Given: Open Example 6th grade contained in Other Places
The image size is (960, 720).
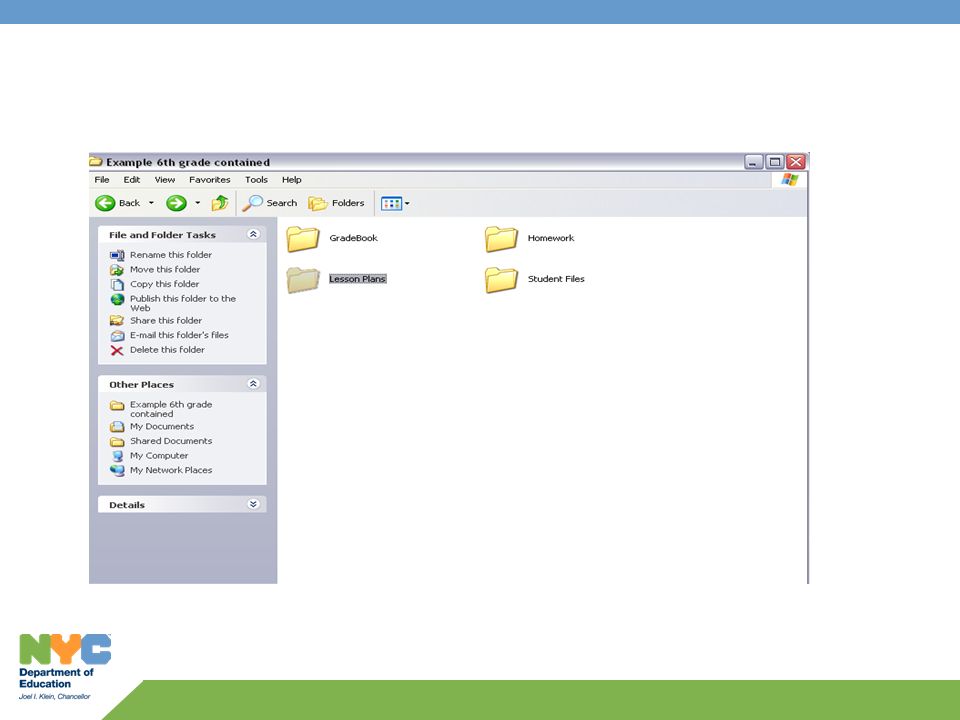Looking at the screenshot, I should coord(171,409).
